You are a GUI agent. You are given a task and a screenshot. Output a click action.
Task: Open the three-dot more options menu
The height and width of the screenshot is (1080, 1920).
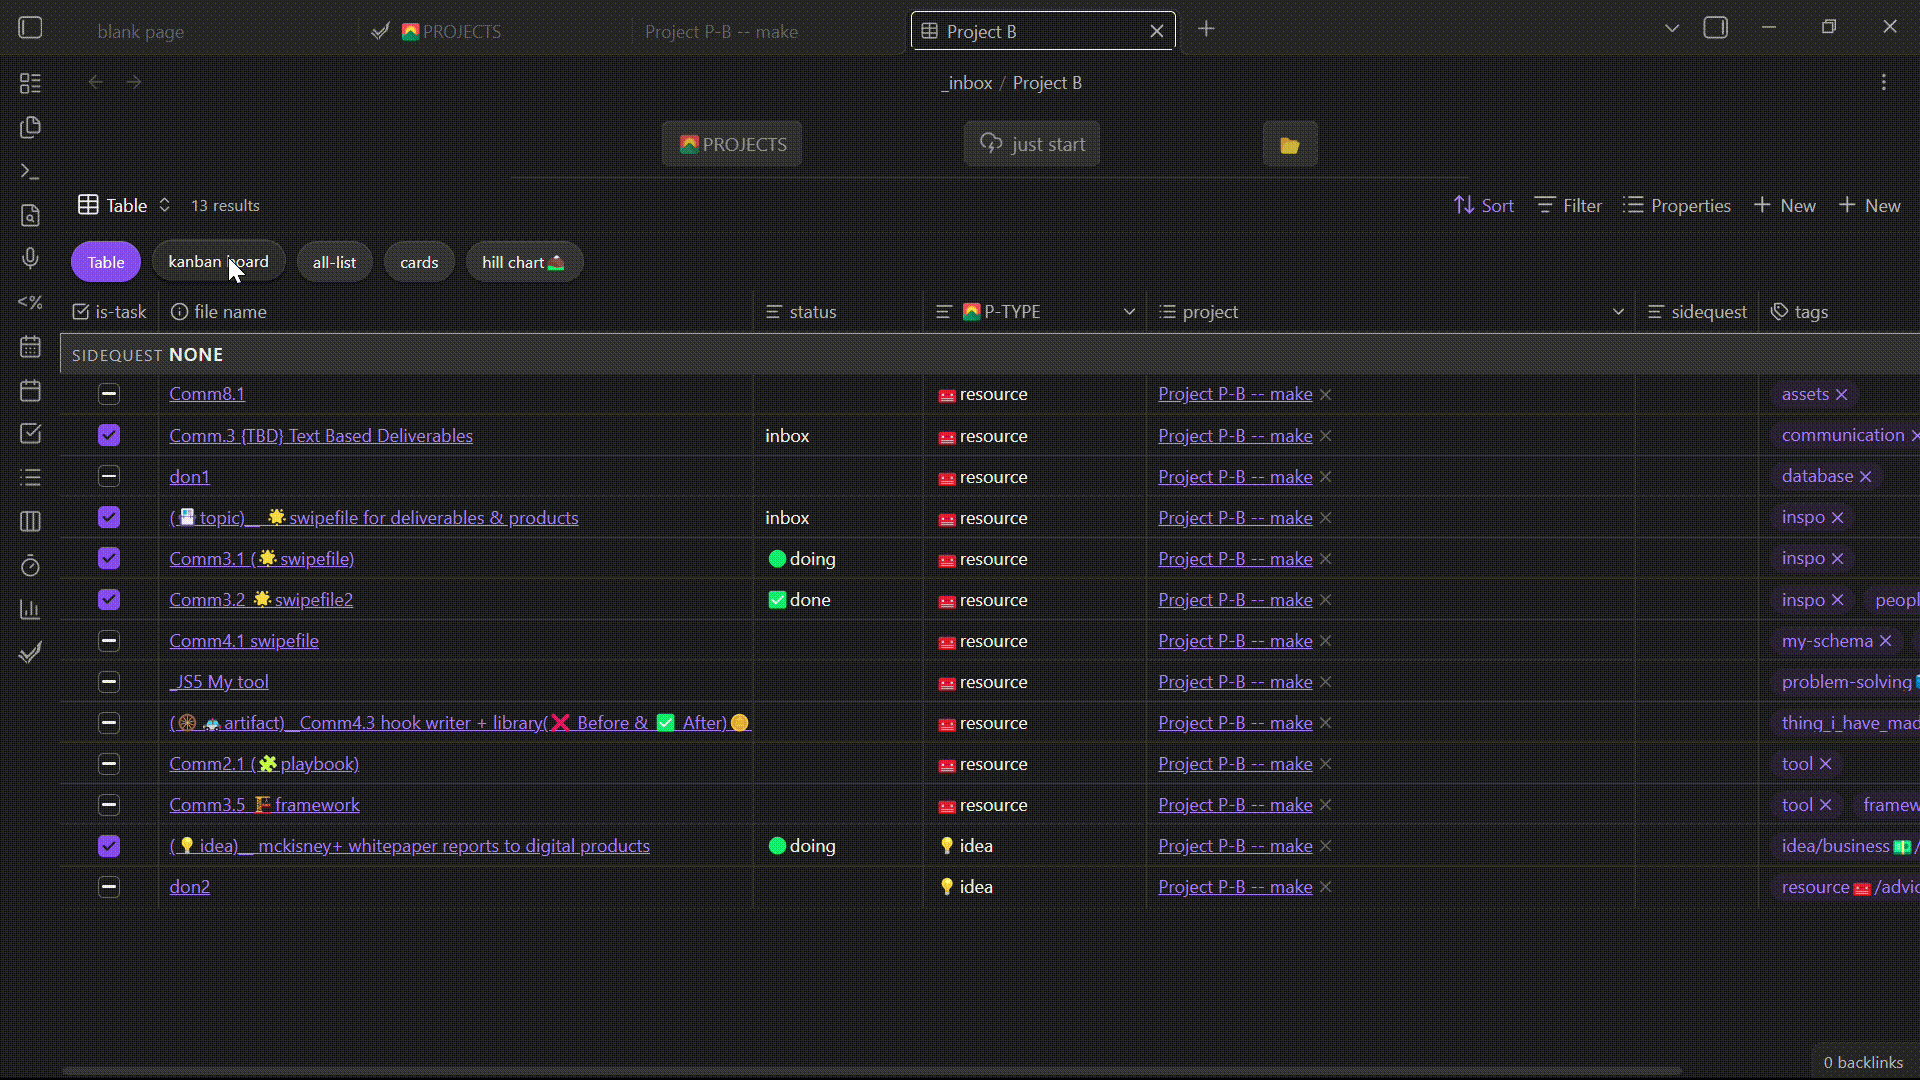(1883, 83)
